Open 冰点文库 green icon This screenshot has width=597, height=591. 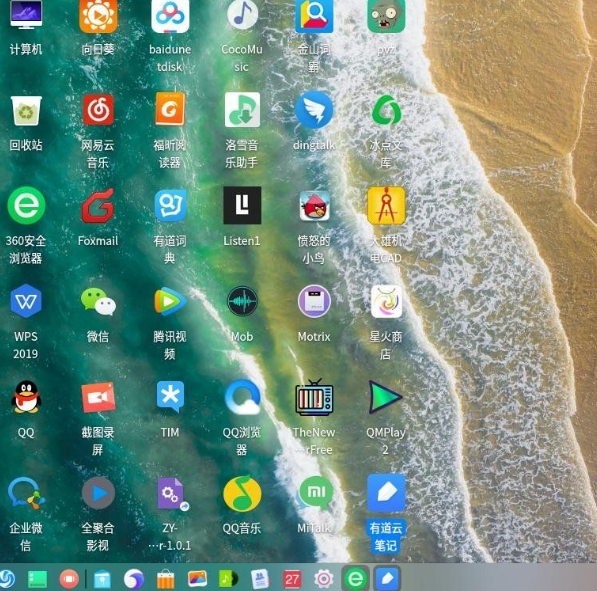(x=386, y=110)
